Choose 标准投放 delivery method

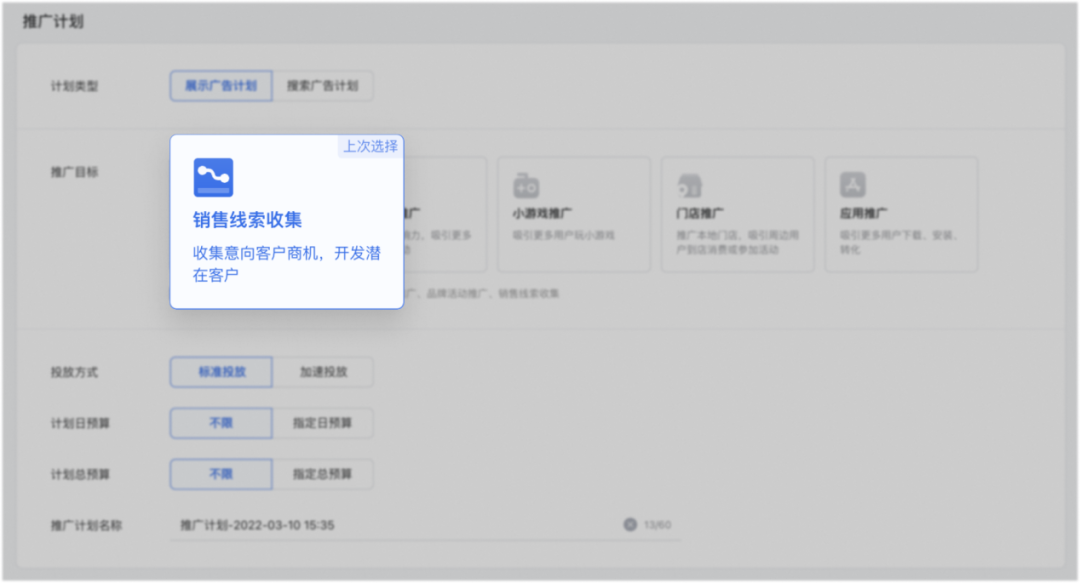coord(221,372)
